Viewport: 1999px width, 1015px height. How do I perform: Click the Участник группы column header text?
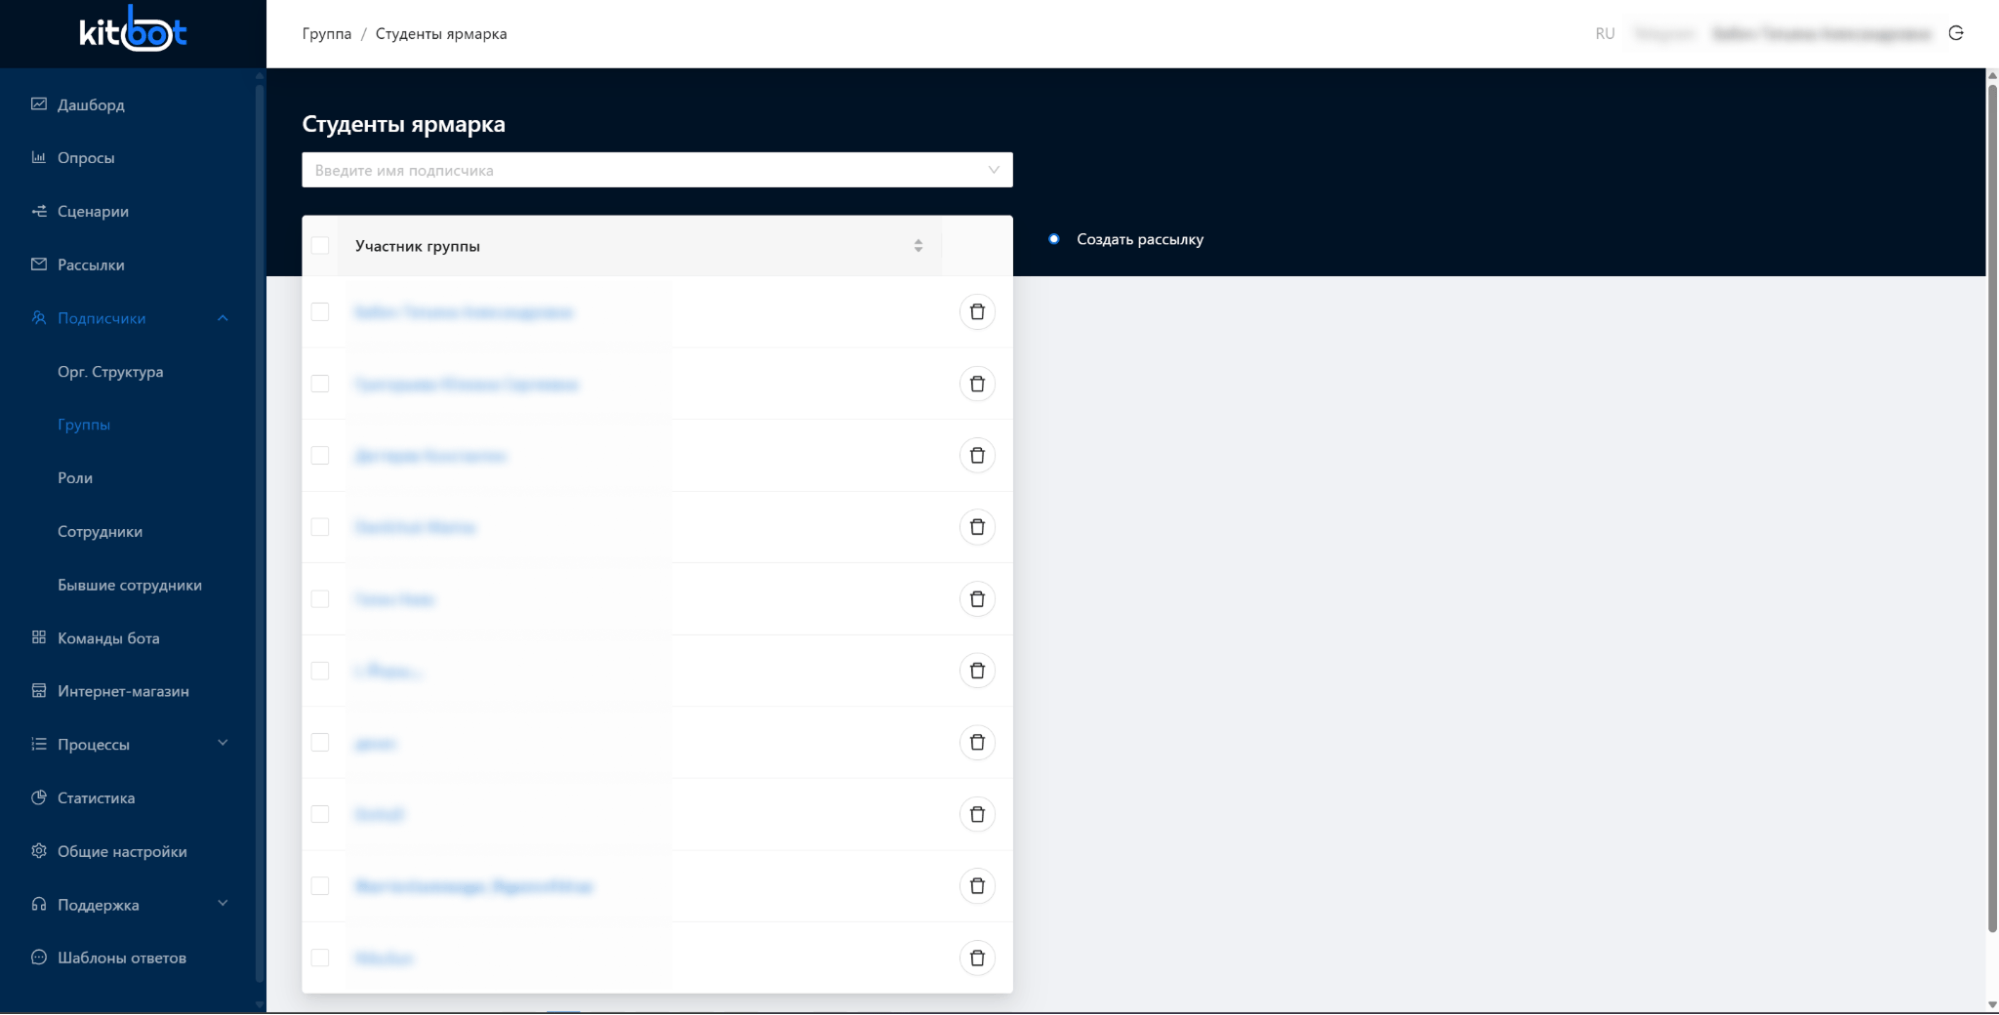tap(417, 246)
